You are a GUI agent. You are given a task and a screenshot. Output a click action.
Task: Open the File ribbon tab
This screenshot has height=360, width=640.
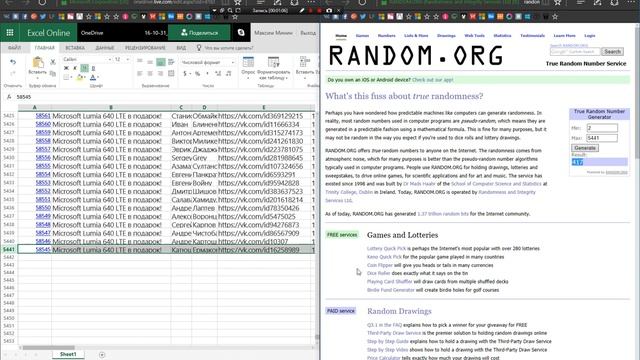click(15, 48)
